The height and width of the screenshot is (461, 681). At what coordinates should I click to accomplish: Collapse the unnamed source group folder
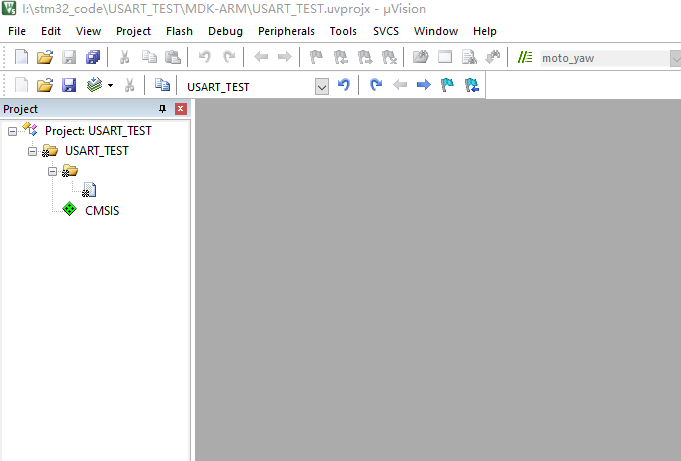(x=52, y=171)
